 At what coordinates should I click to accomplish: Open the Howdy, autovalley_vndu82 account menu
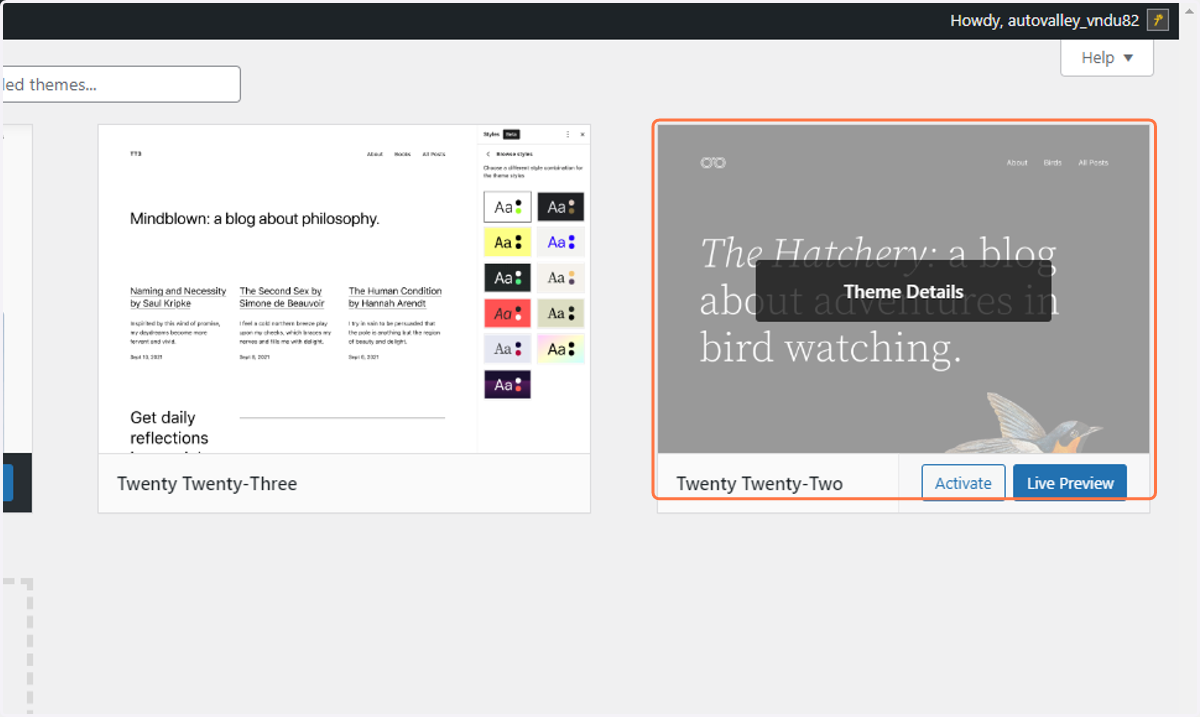coord(1059,20)
